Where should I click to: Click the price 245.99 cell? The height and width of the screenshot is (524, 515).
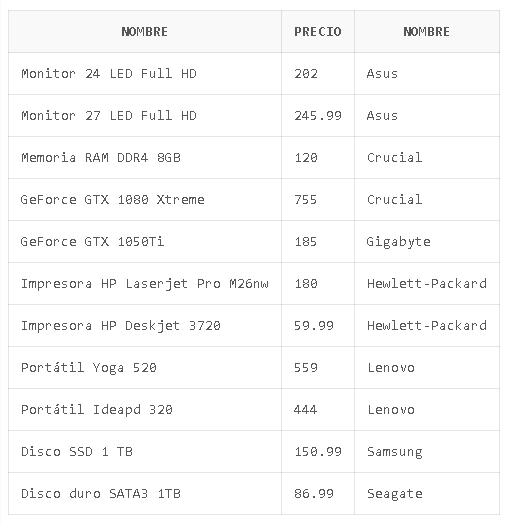318,116
